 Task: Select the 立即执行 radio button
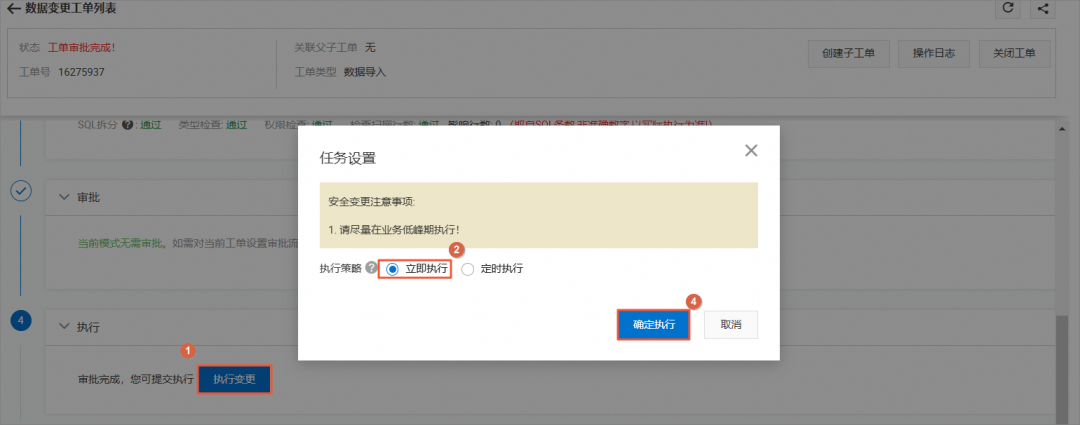click(393, 269)
